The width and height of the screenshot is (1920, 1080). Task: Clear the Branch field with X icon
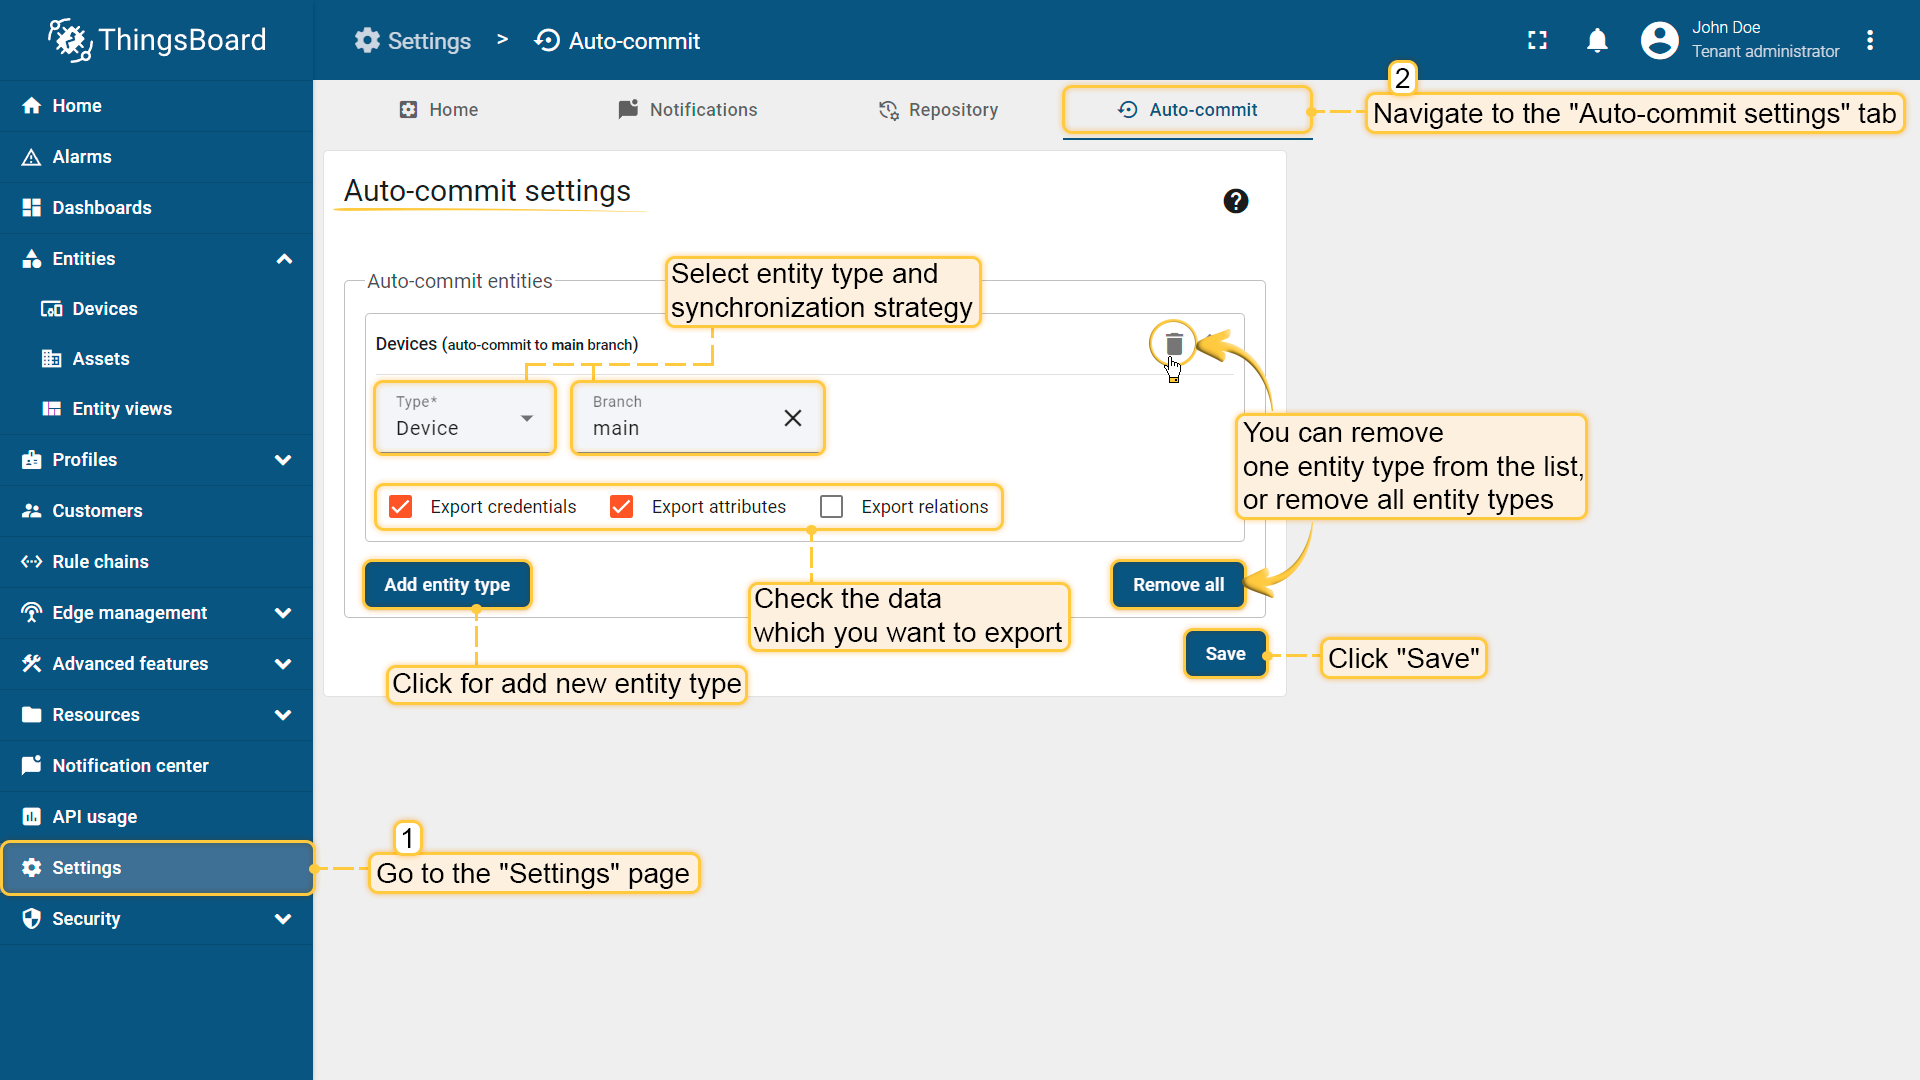[793, 418]
